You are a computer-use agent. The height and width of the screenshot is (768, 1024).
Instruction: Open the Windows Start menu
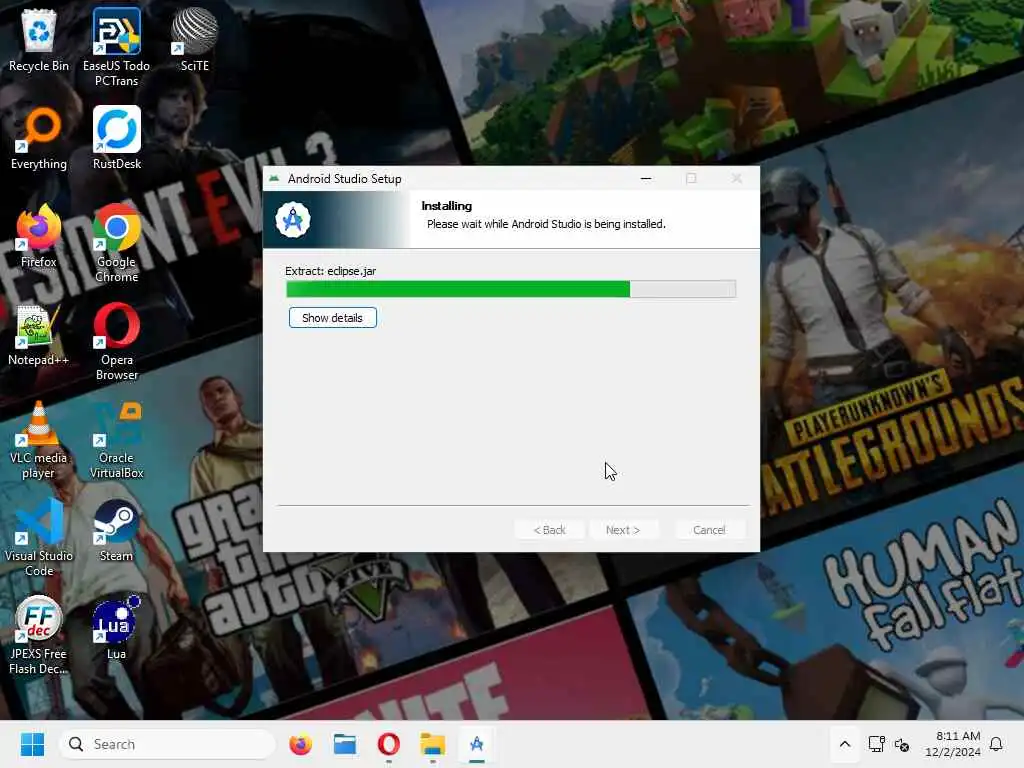click(32, 744)
